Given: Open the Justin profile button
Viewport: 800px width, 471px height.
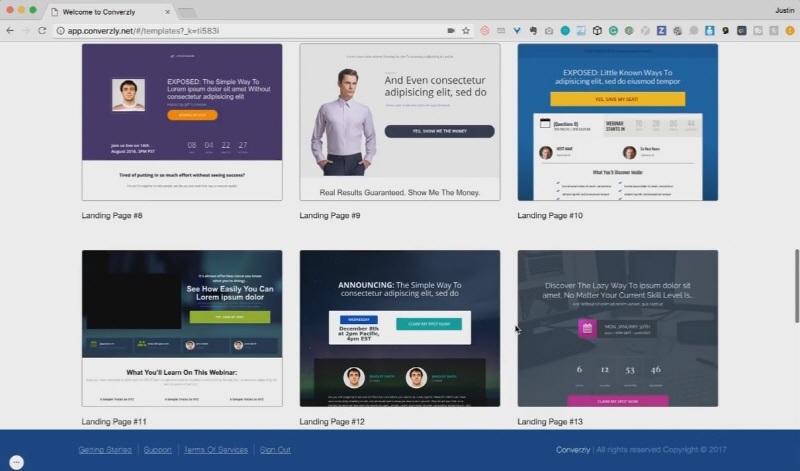Looking at the screenshot, I should click(x=784, y=10).
